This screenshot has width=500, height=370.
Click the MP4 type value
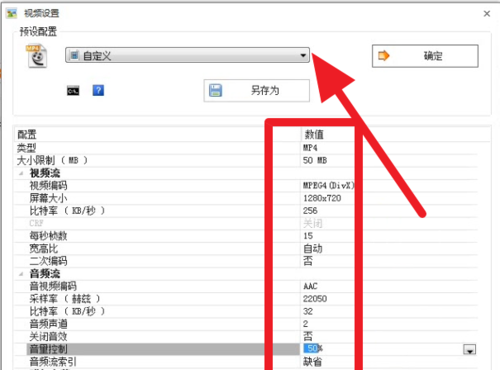310,148
